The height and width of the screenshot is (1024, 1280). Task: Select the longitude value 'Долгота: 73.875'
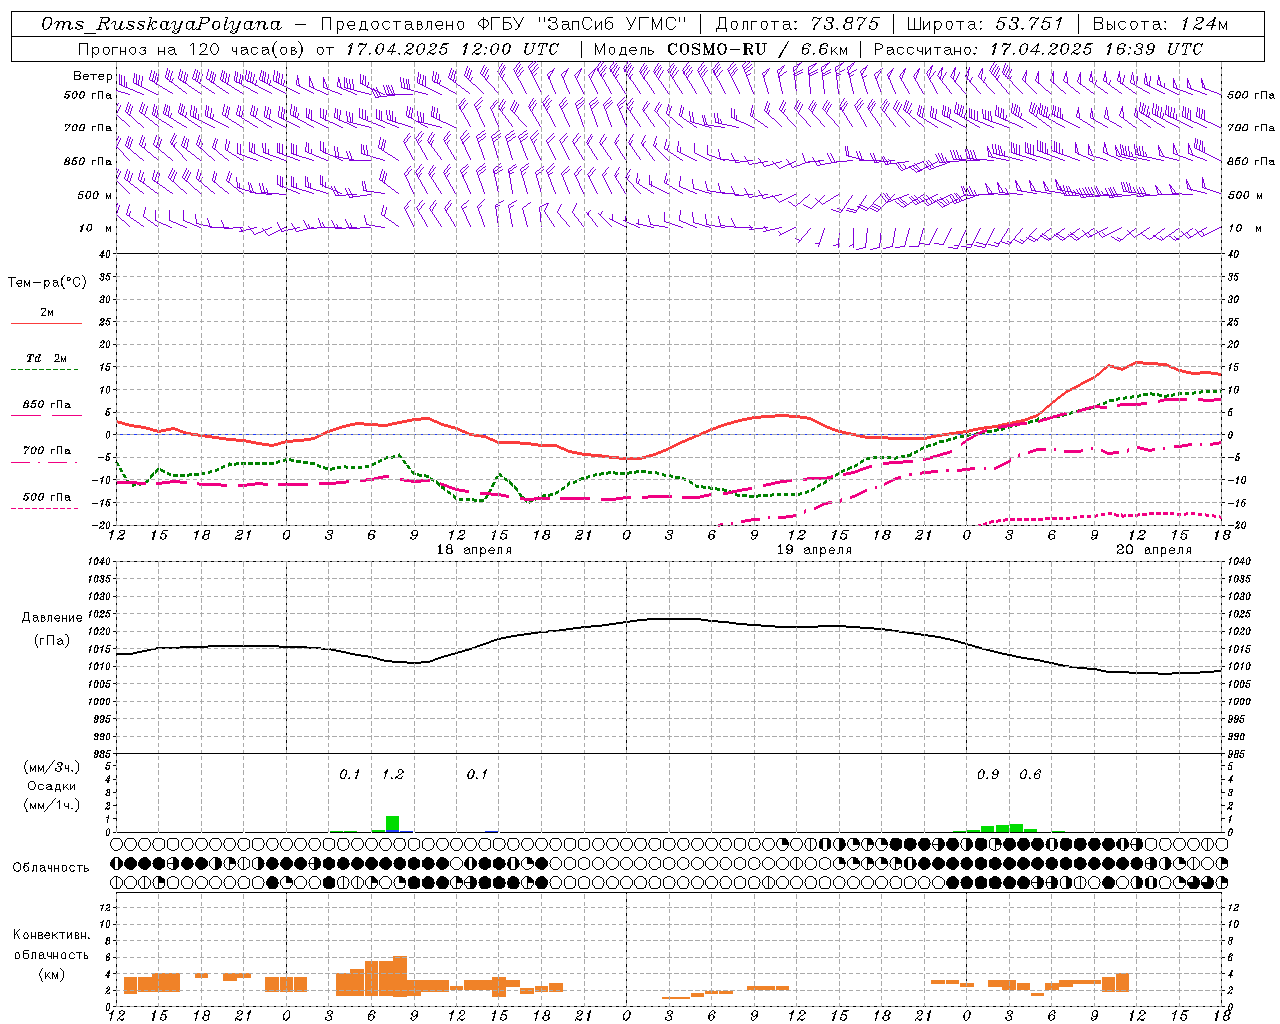798,24
